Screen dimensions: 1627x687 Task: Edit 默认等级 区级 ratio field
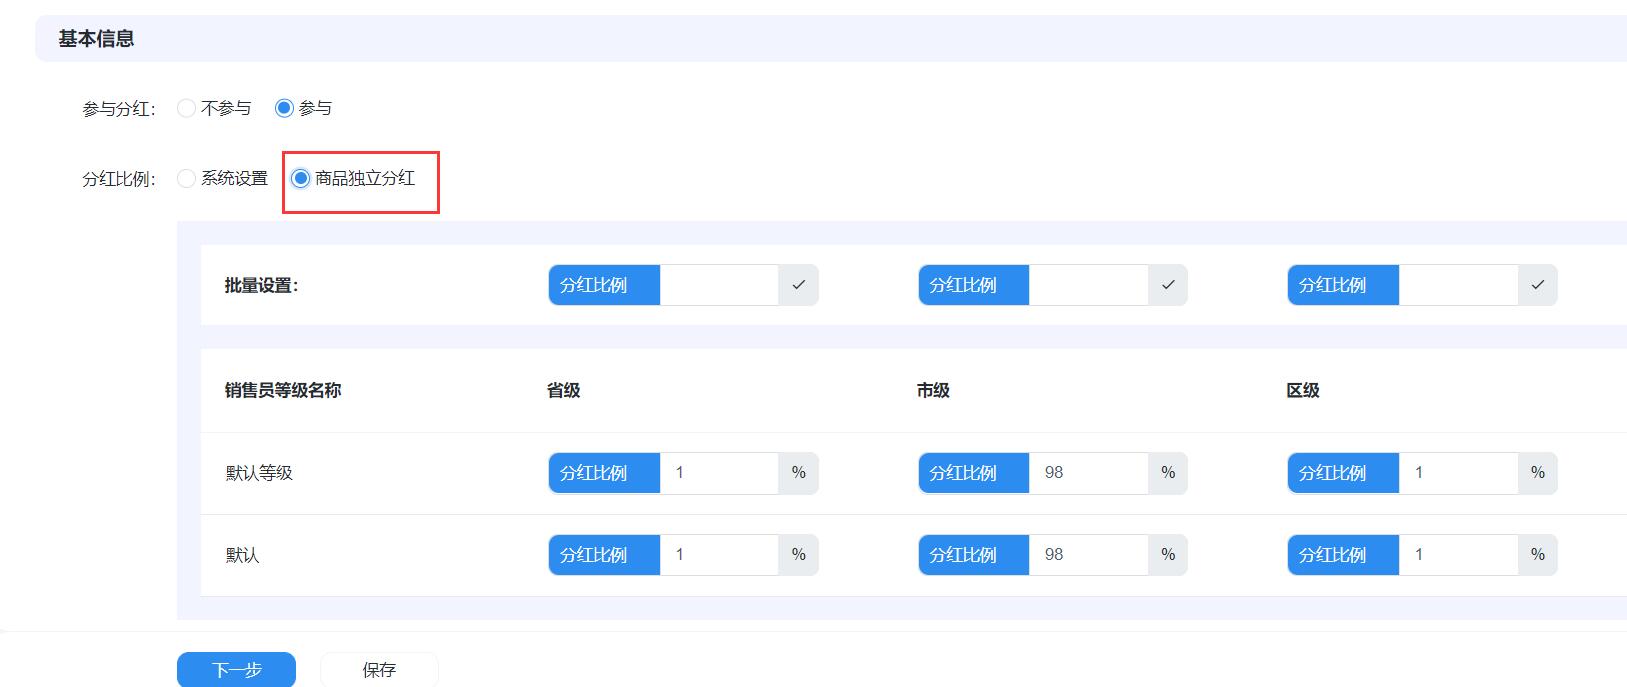pos(1458,473)
